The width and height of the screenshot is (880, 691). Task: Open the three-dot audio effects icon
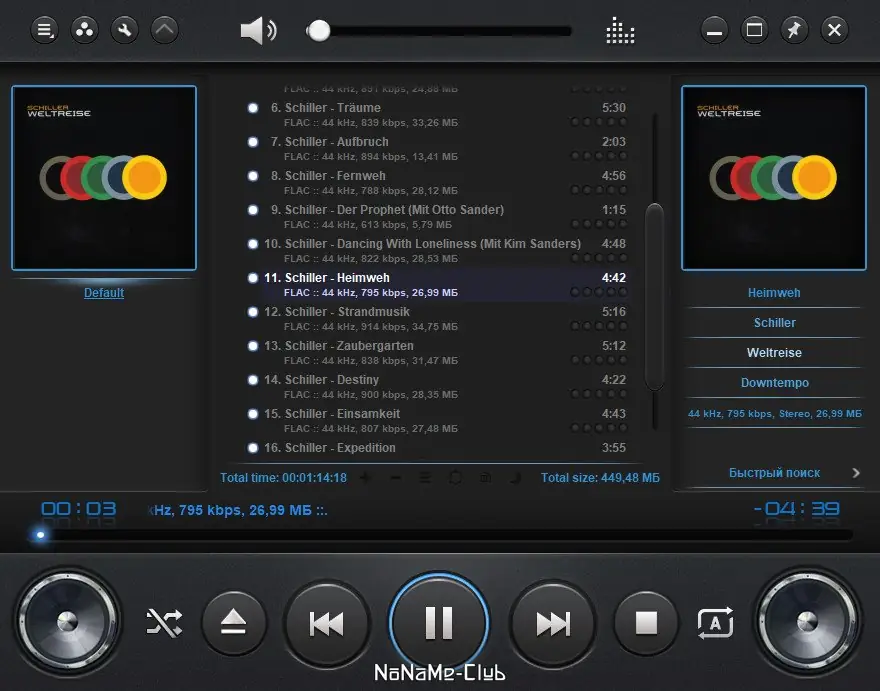pyautogui.click(x=85, y=30)
